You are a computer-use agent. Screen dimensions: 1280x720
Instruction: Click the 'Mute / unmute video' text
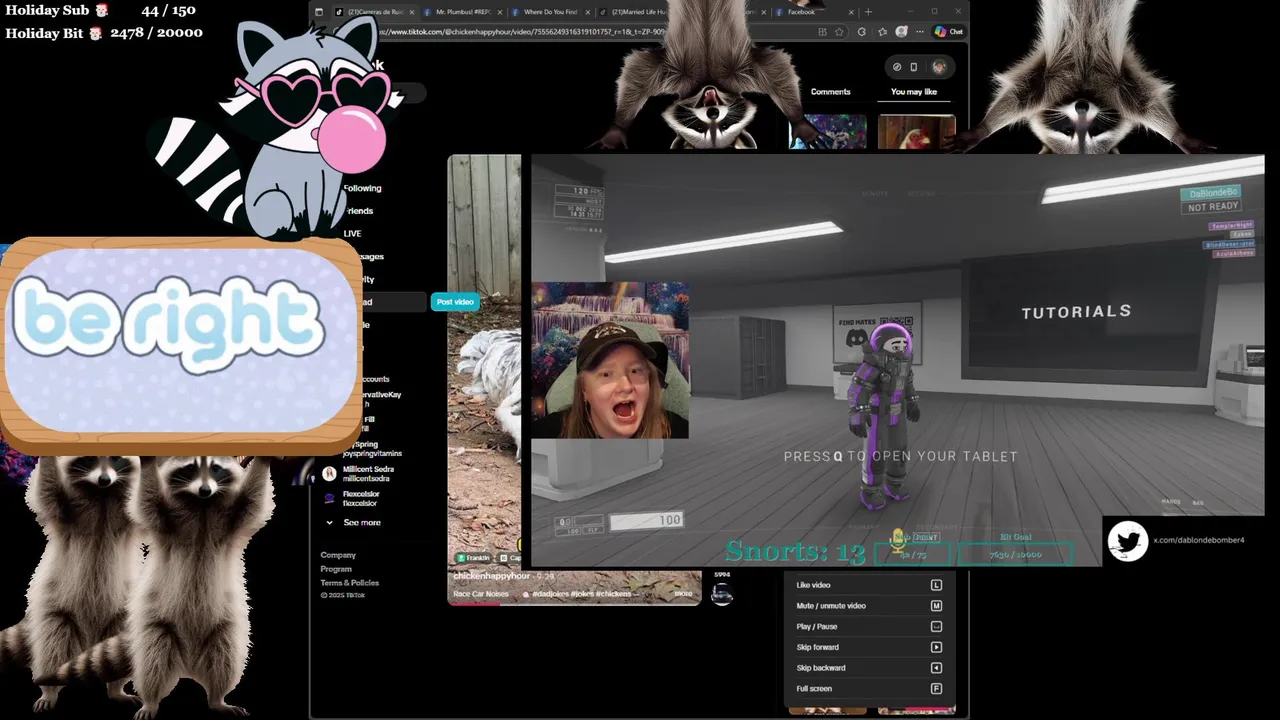831,606
